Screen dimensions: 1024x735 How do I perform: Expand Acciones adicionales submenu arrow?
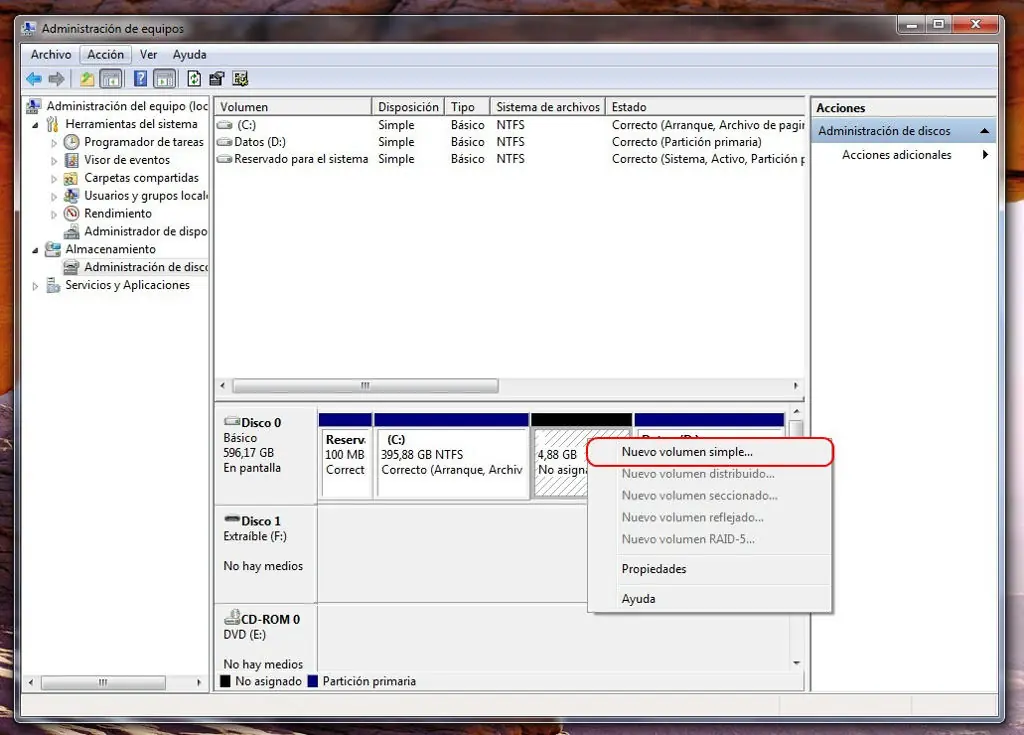[985, 155]
